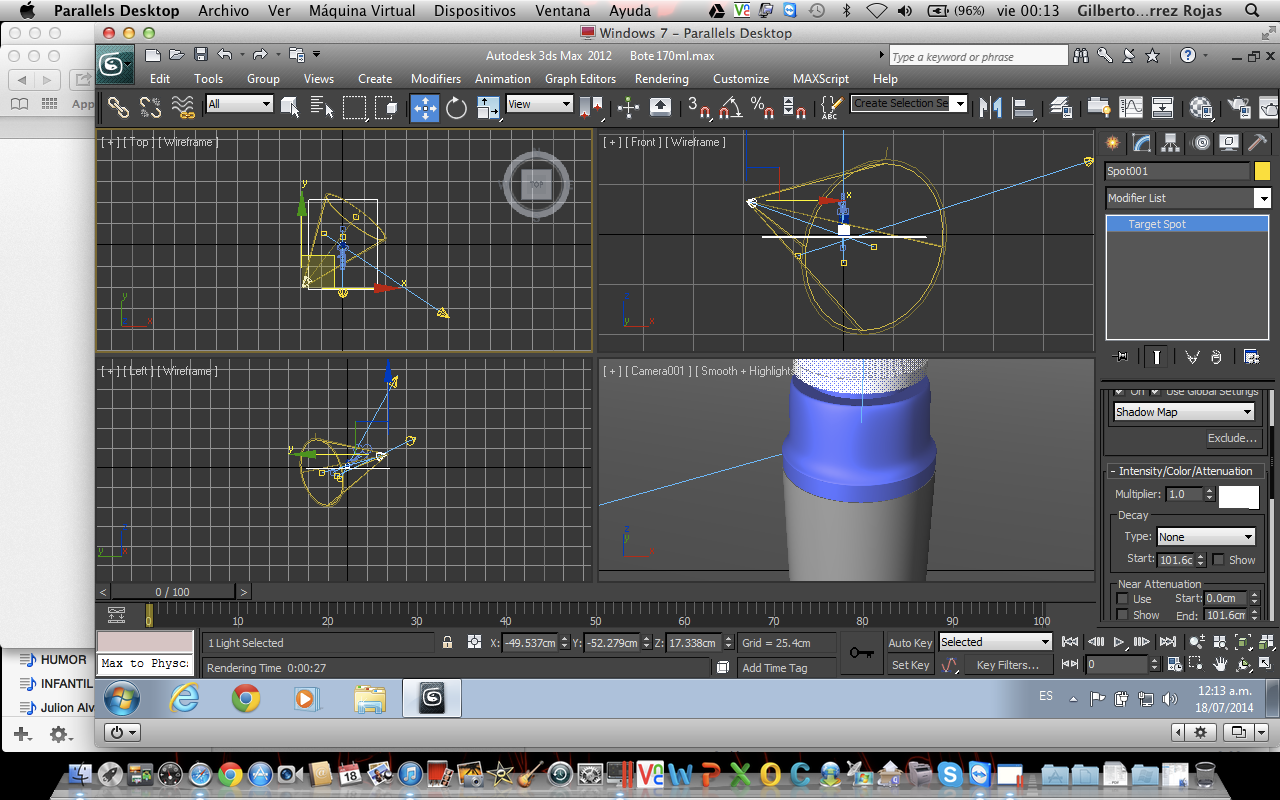
Task: Click the Select and Link tool
Action: (x=118, y=107)
